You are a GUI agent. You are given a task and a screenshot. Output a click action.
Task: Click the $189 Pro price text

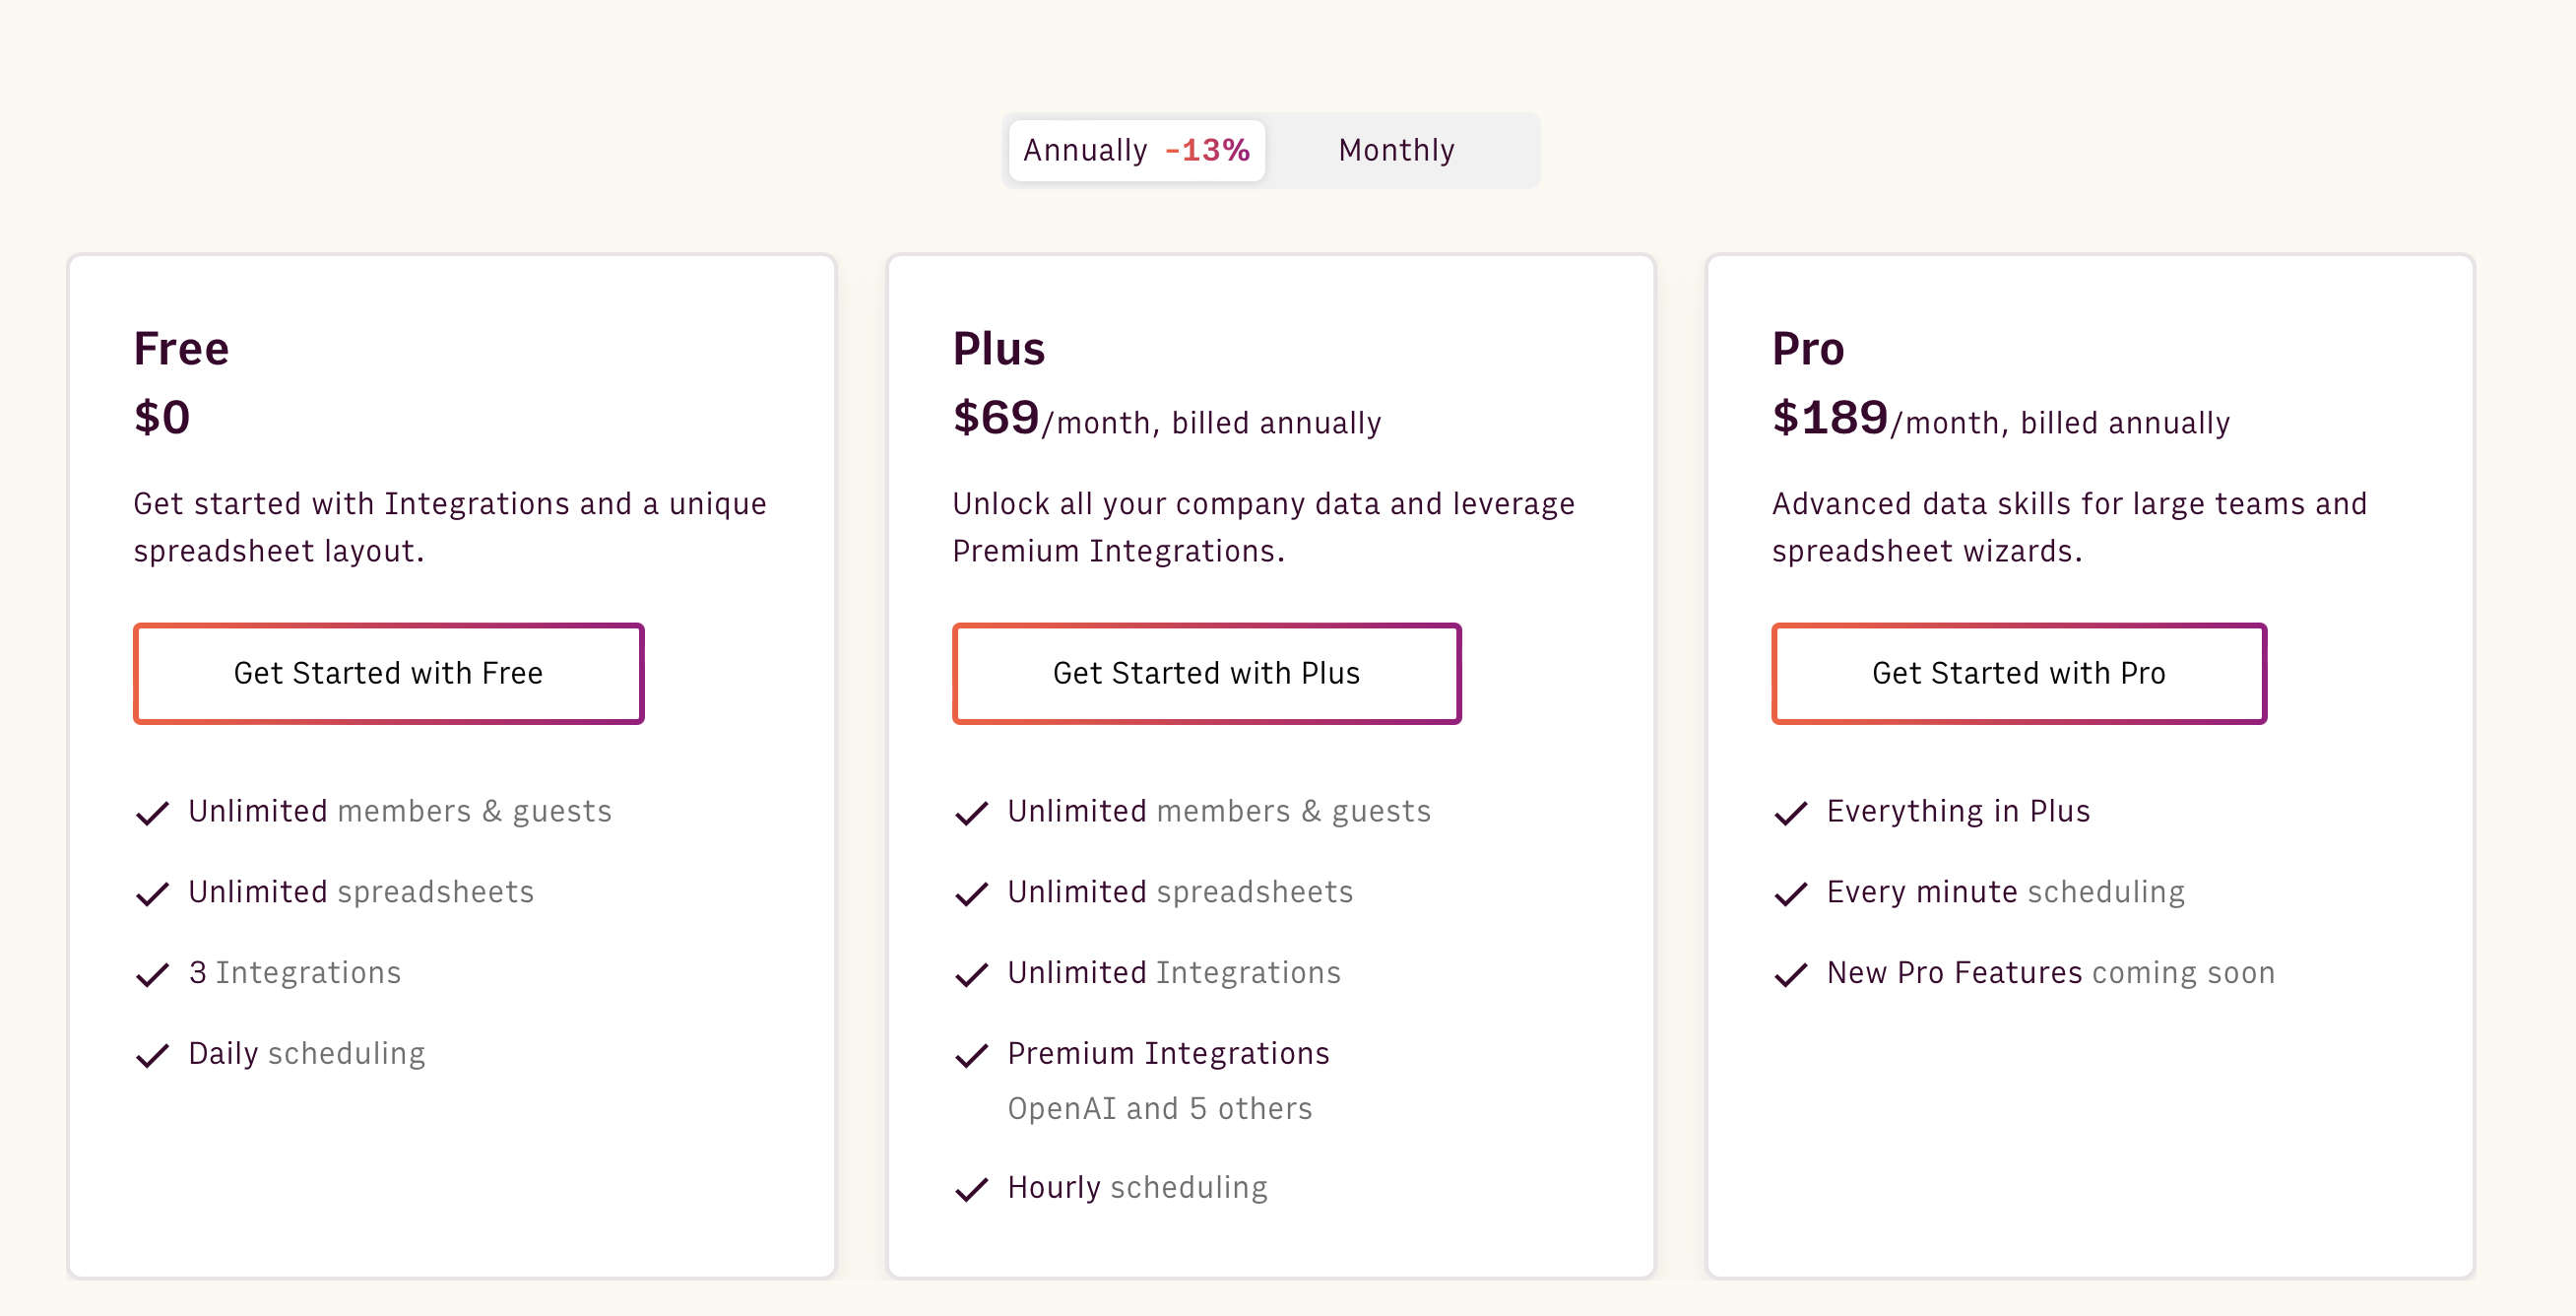(x=1829, y=418)
